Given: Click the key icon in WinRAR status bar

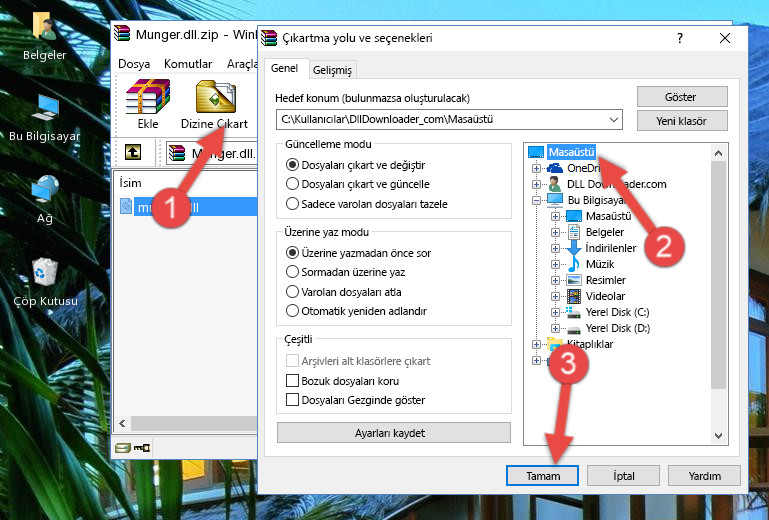Looking at the screenshot, I should click(x=142, y=447).
